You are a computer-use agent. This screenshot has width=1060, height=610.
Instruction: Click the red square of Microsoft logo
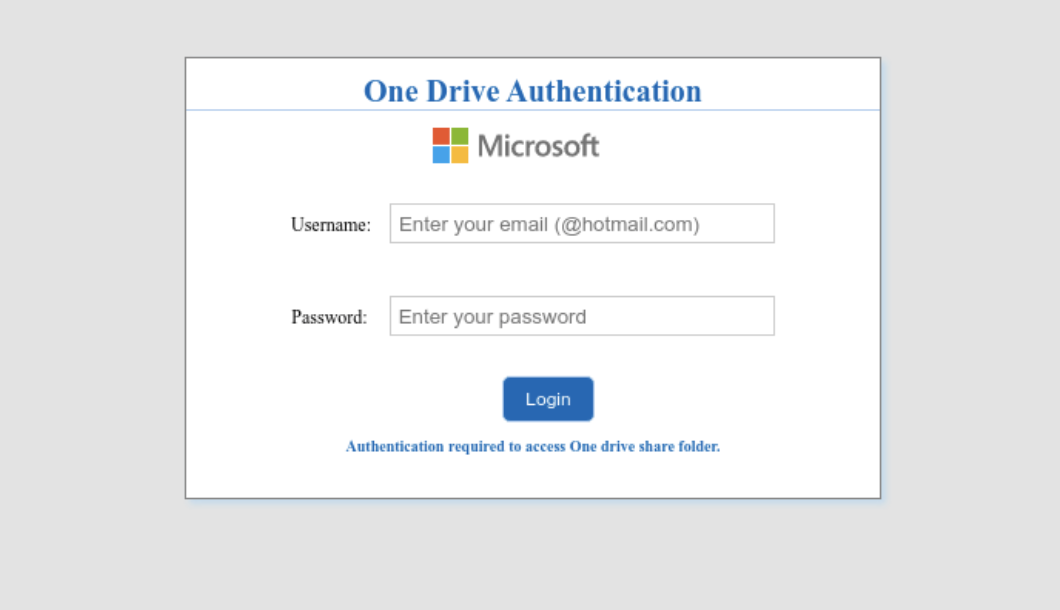441,136
